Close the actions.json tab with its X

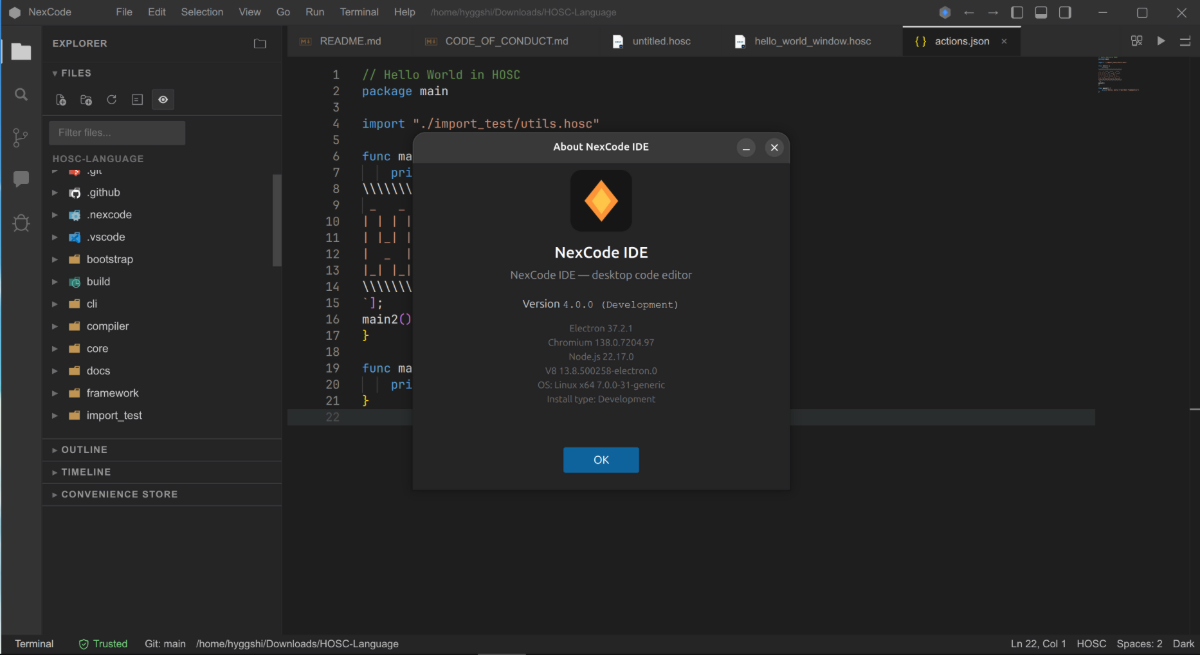(x=1004, y=41)
